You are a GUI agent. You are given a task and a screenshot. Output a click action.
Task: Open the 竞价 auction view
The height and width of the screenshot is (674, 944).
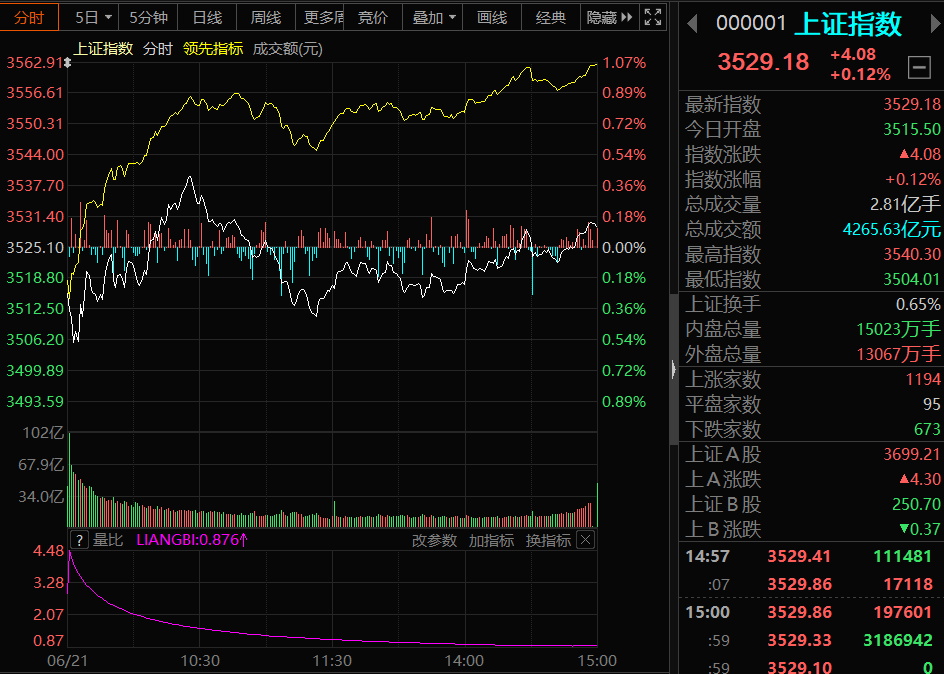373,17
